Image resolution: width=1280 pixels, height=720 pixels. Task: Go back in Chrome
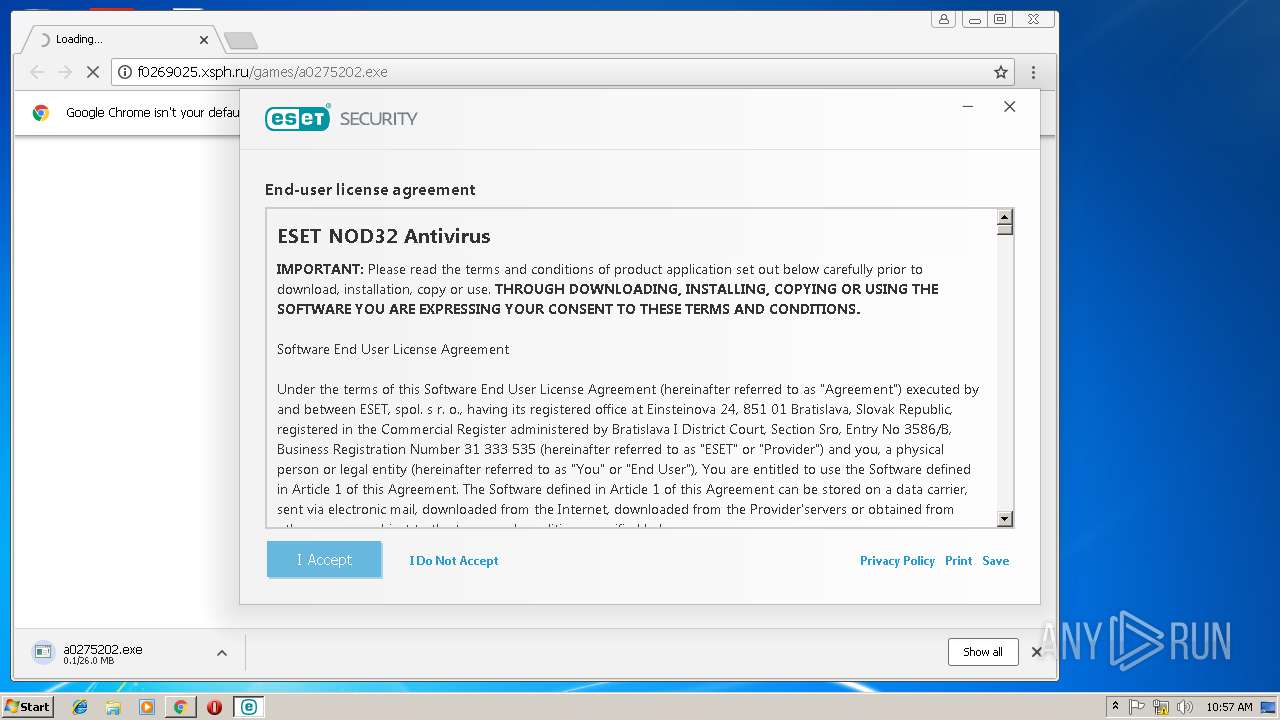coord(37,72)
